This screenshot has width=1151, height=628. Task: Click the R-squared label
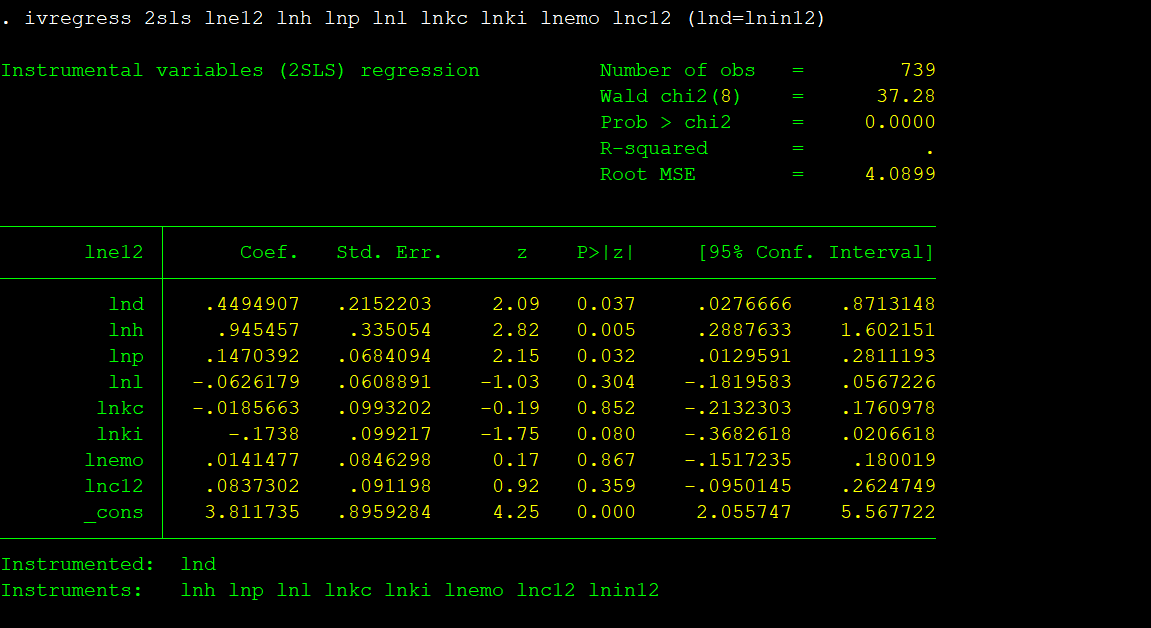(653, 149)
